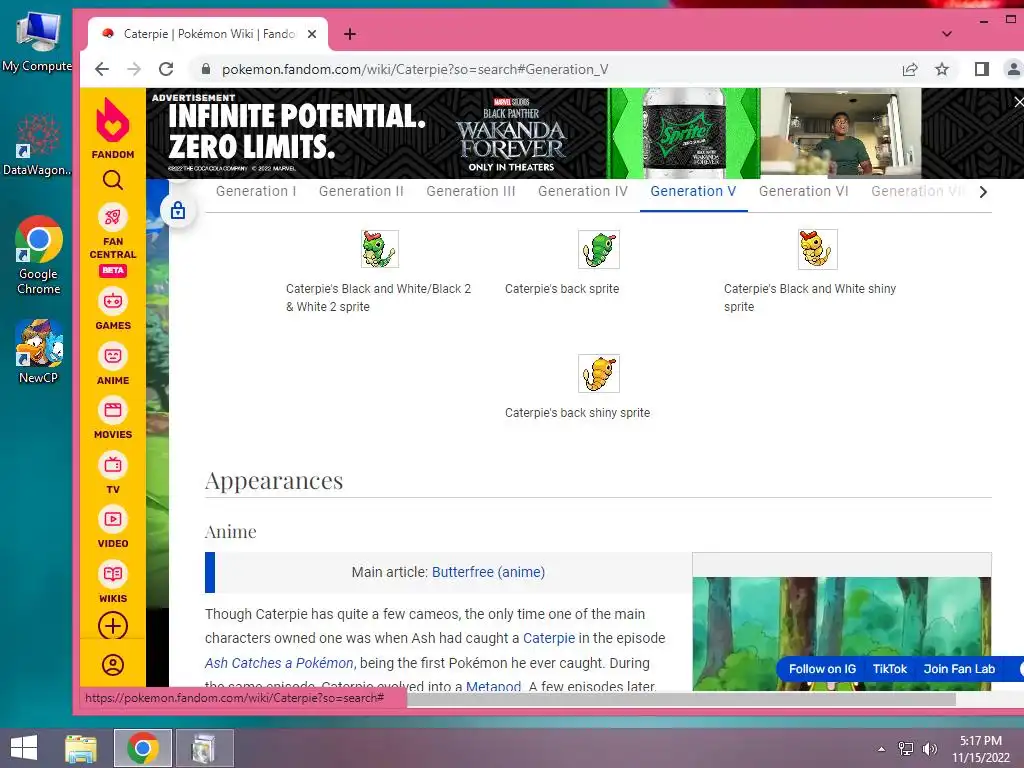Open the Fandom sidebar search icon
1024x768 pixels.
coord(112,180)
